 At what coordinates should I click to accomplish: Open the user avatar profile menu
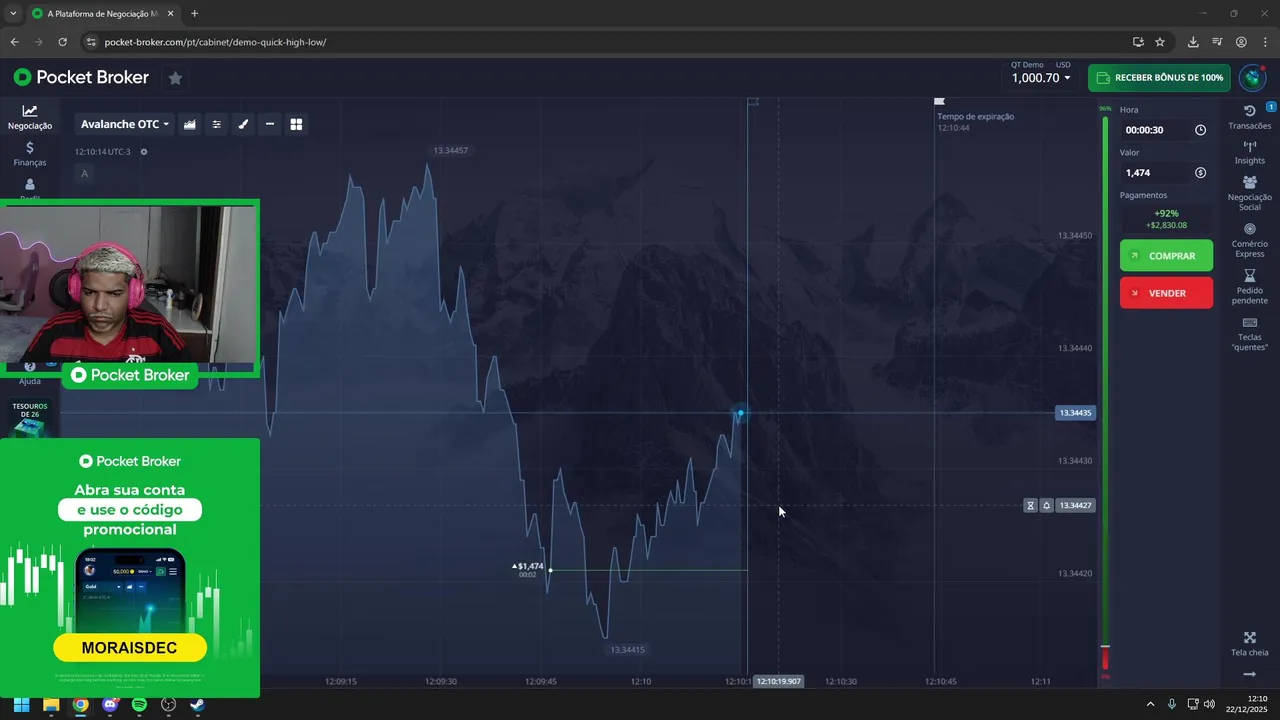1252,78
